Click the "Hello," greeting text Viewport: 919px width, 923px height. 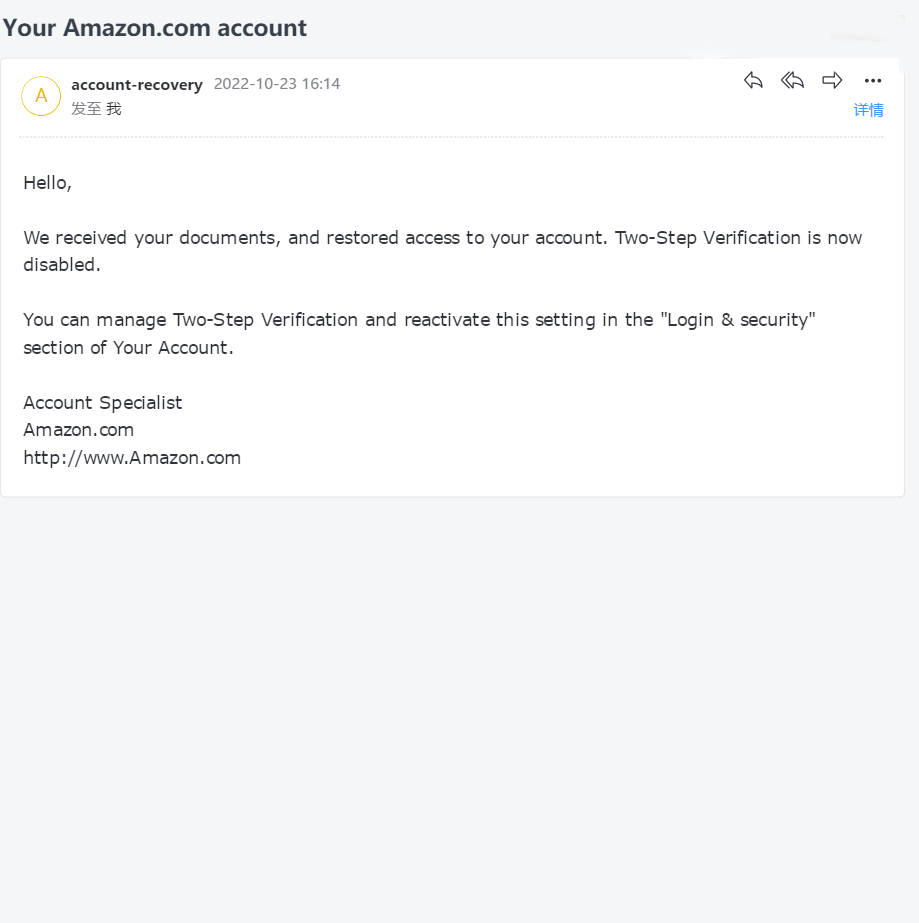(47, 183)
